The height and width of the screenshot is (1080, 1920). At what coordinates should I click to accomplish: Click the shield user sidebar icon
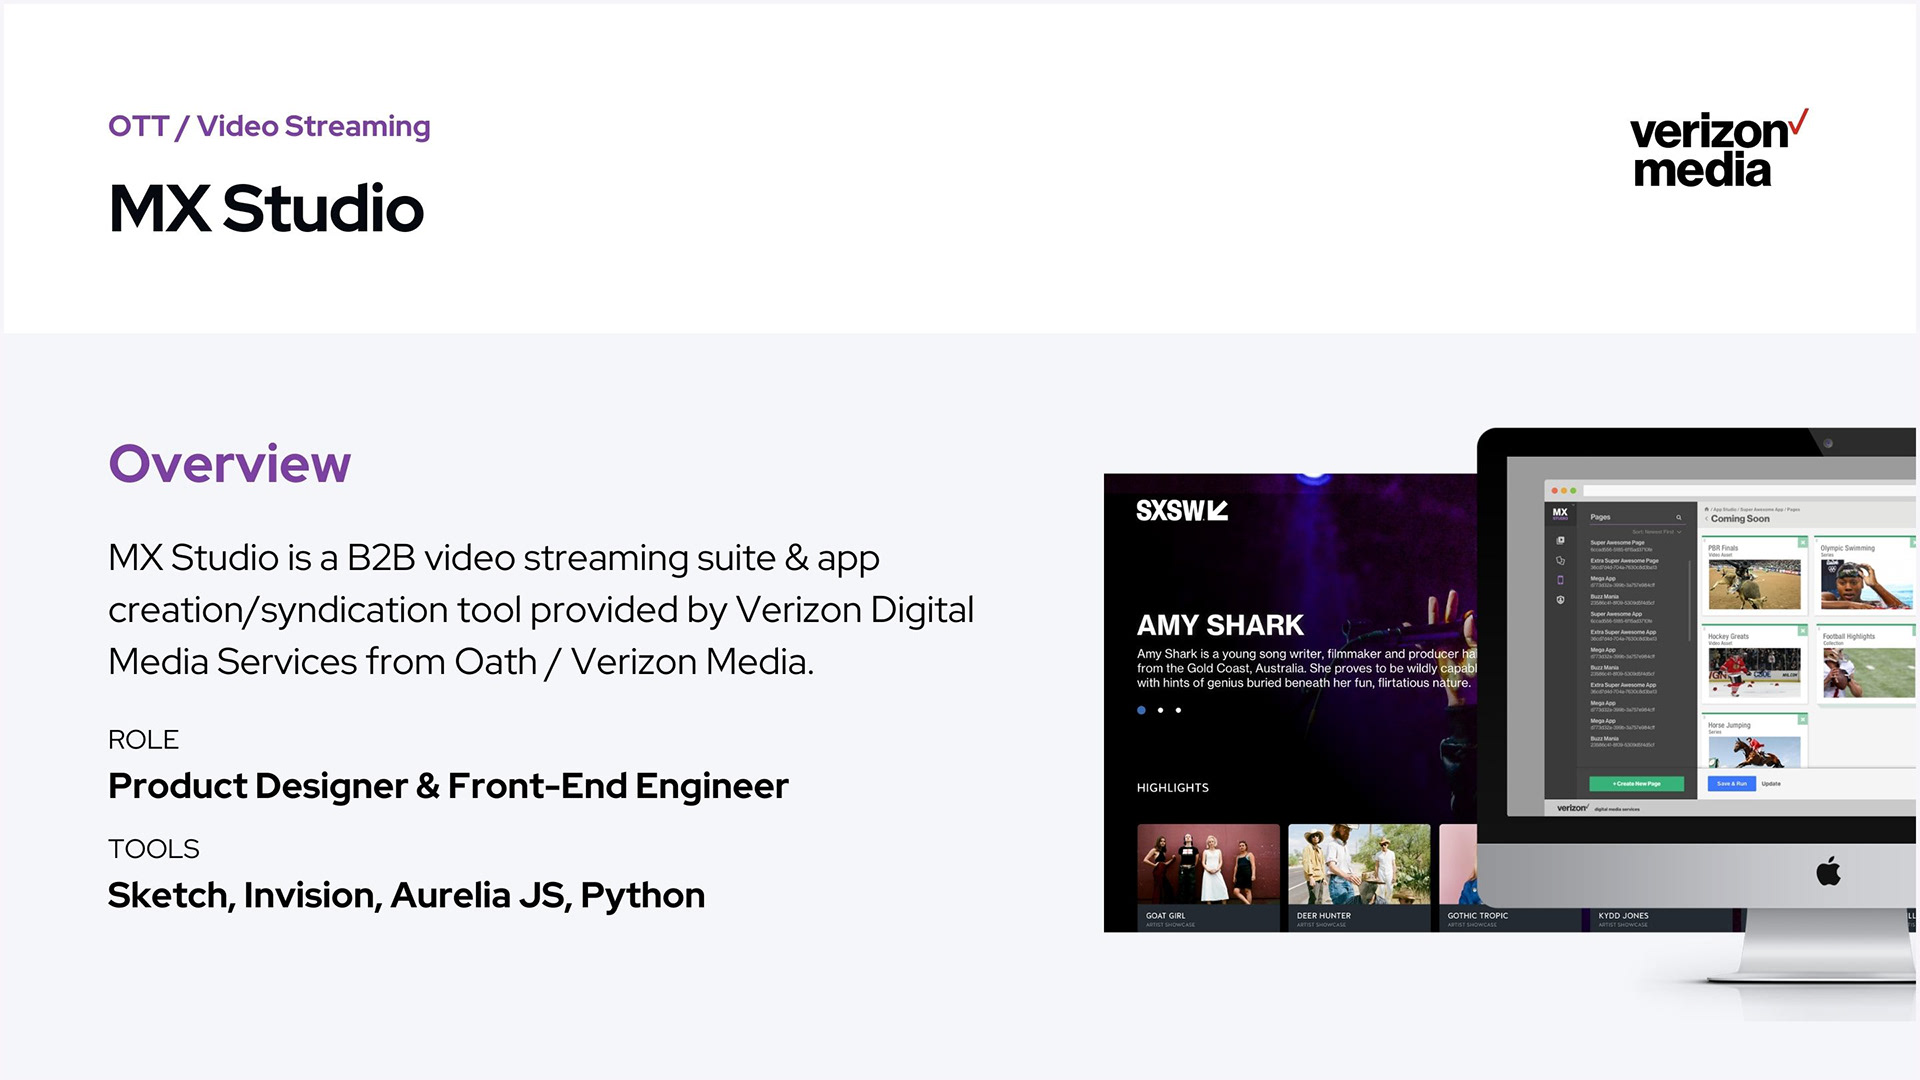pos(1560,600)
